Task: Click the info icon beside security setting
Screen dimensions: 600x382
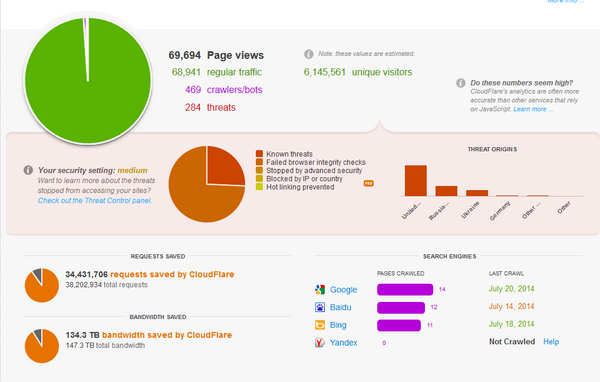Action: click(28, 170)
